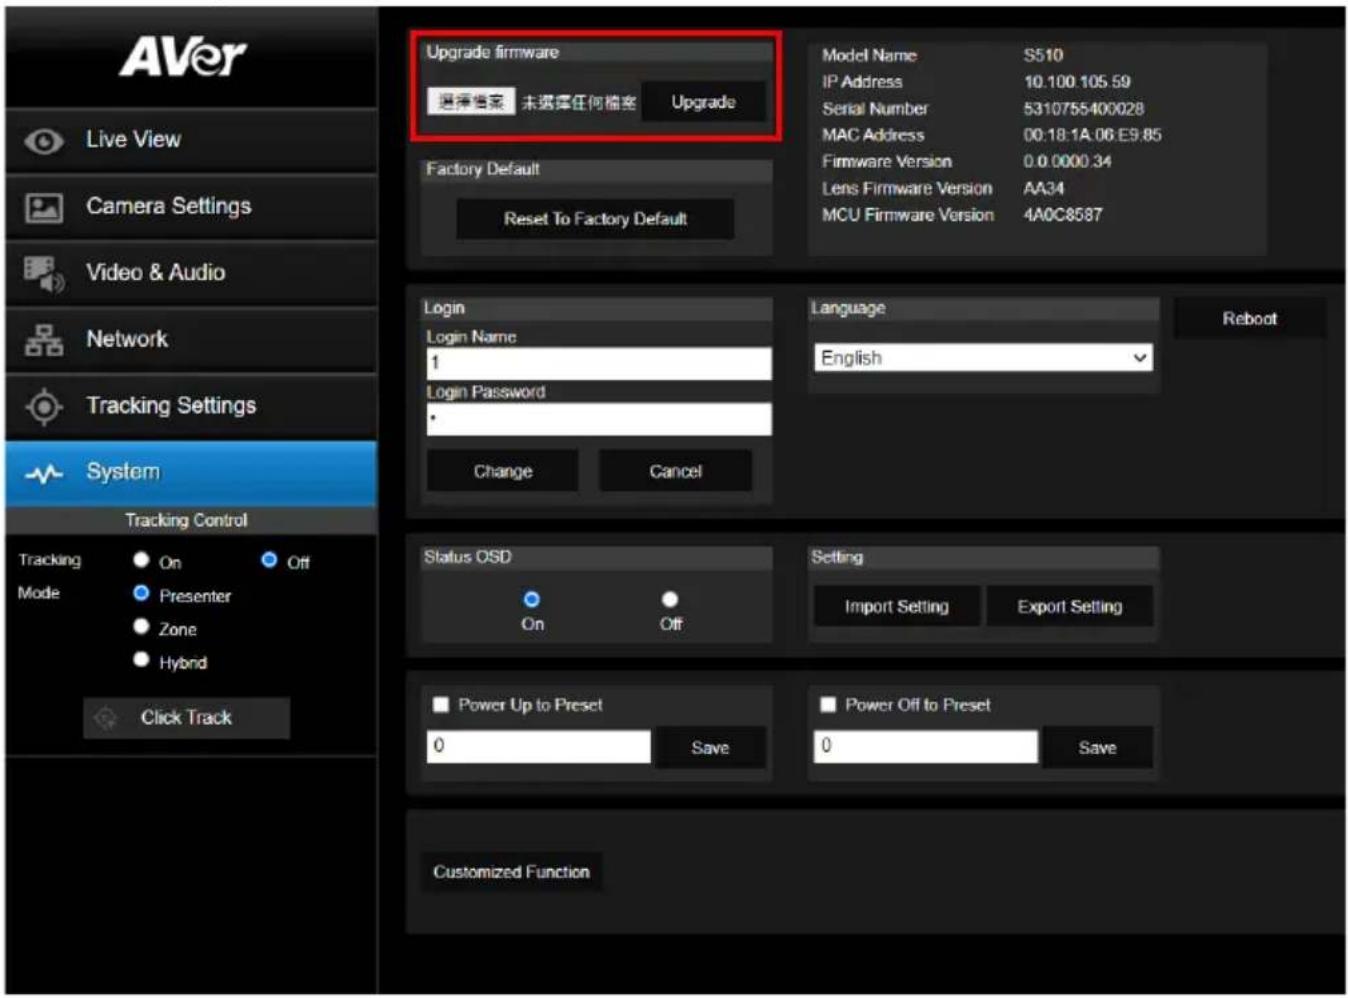Click the Cancel login button
This screenshot has height=998, width=1348.
pyautogui.click(x=675, y=471)
